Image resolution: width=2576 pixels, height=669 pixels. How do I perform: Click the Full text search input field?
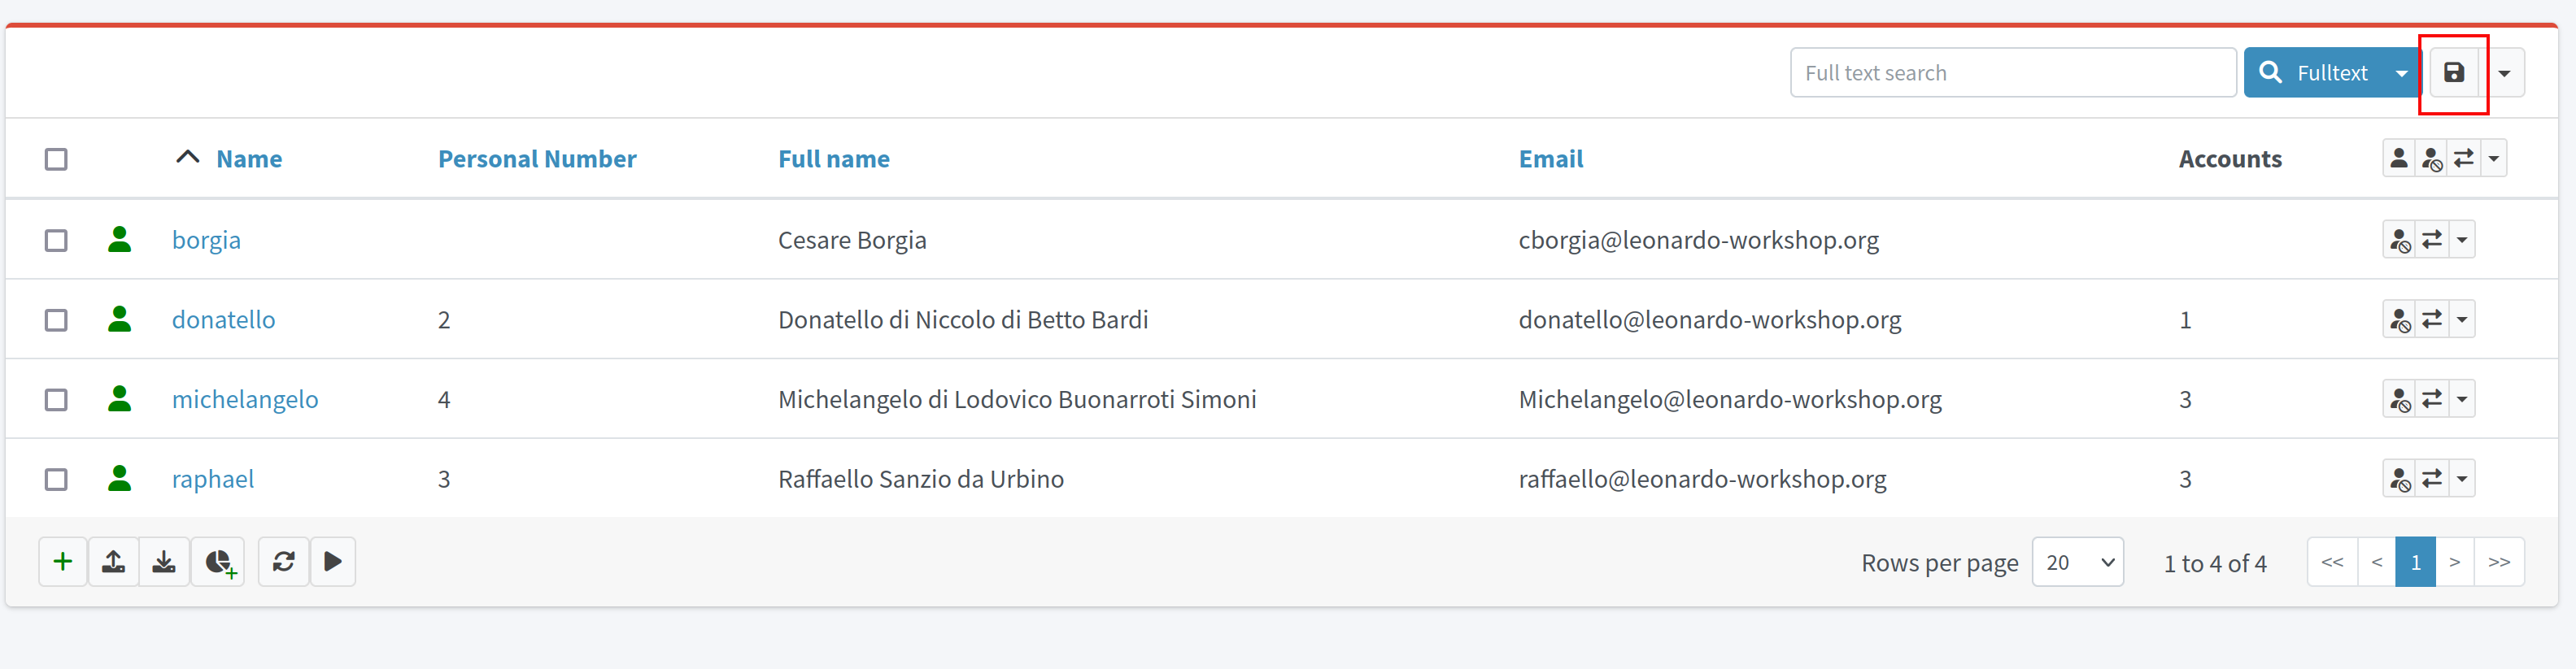coord(2012,73)
